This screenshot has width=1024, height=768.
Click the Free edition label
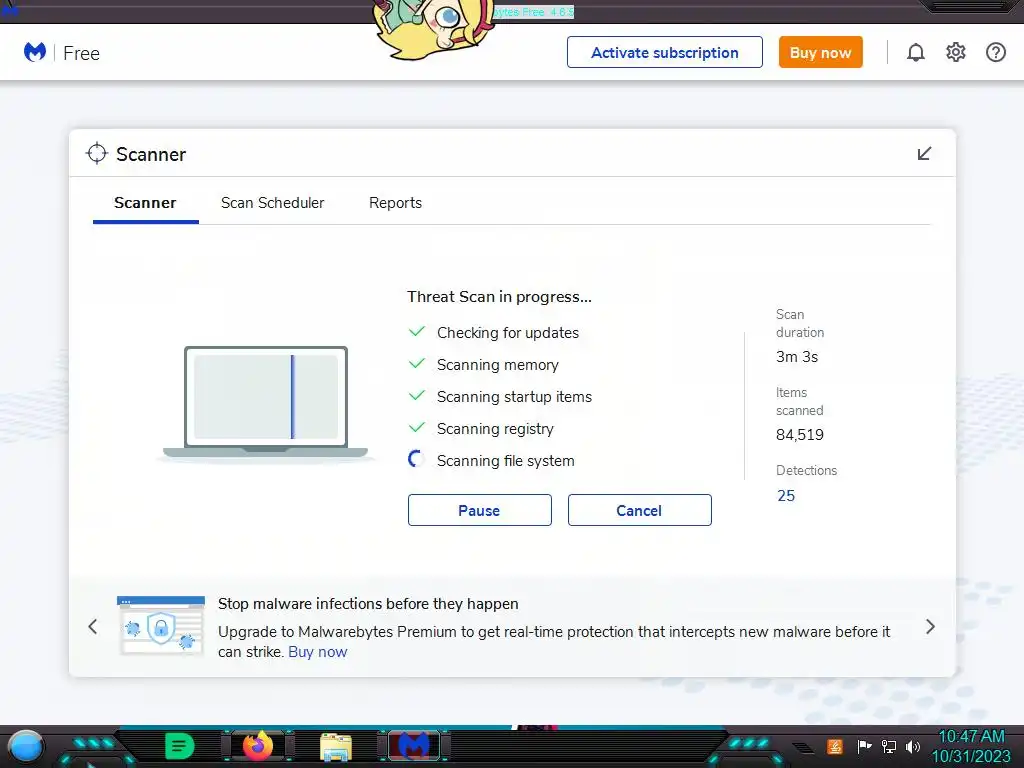click(x=82, y=53)
